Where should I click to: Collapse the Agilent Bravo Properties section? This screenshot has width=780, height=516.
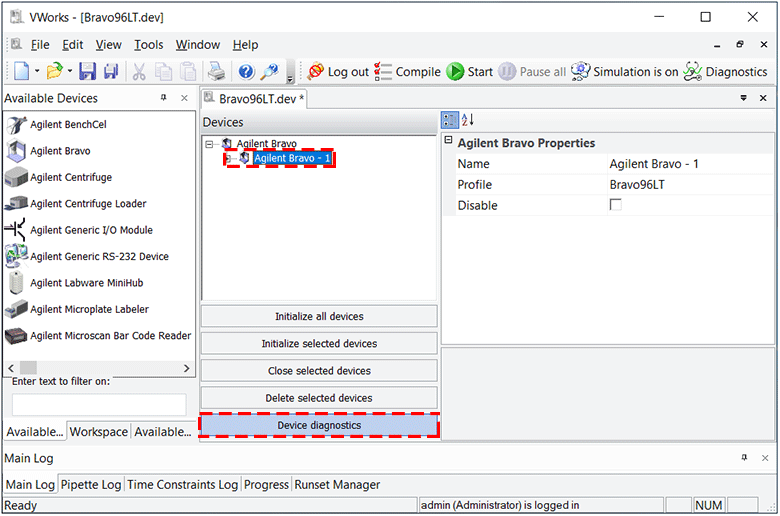[448, 140]
